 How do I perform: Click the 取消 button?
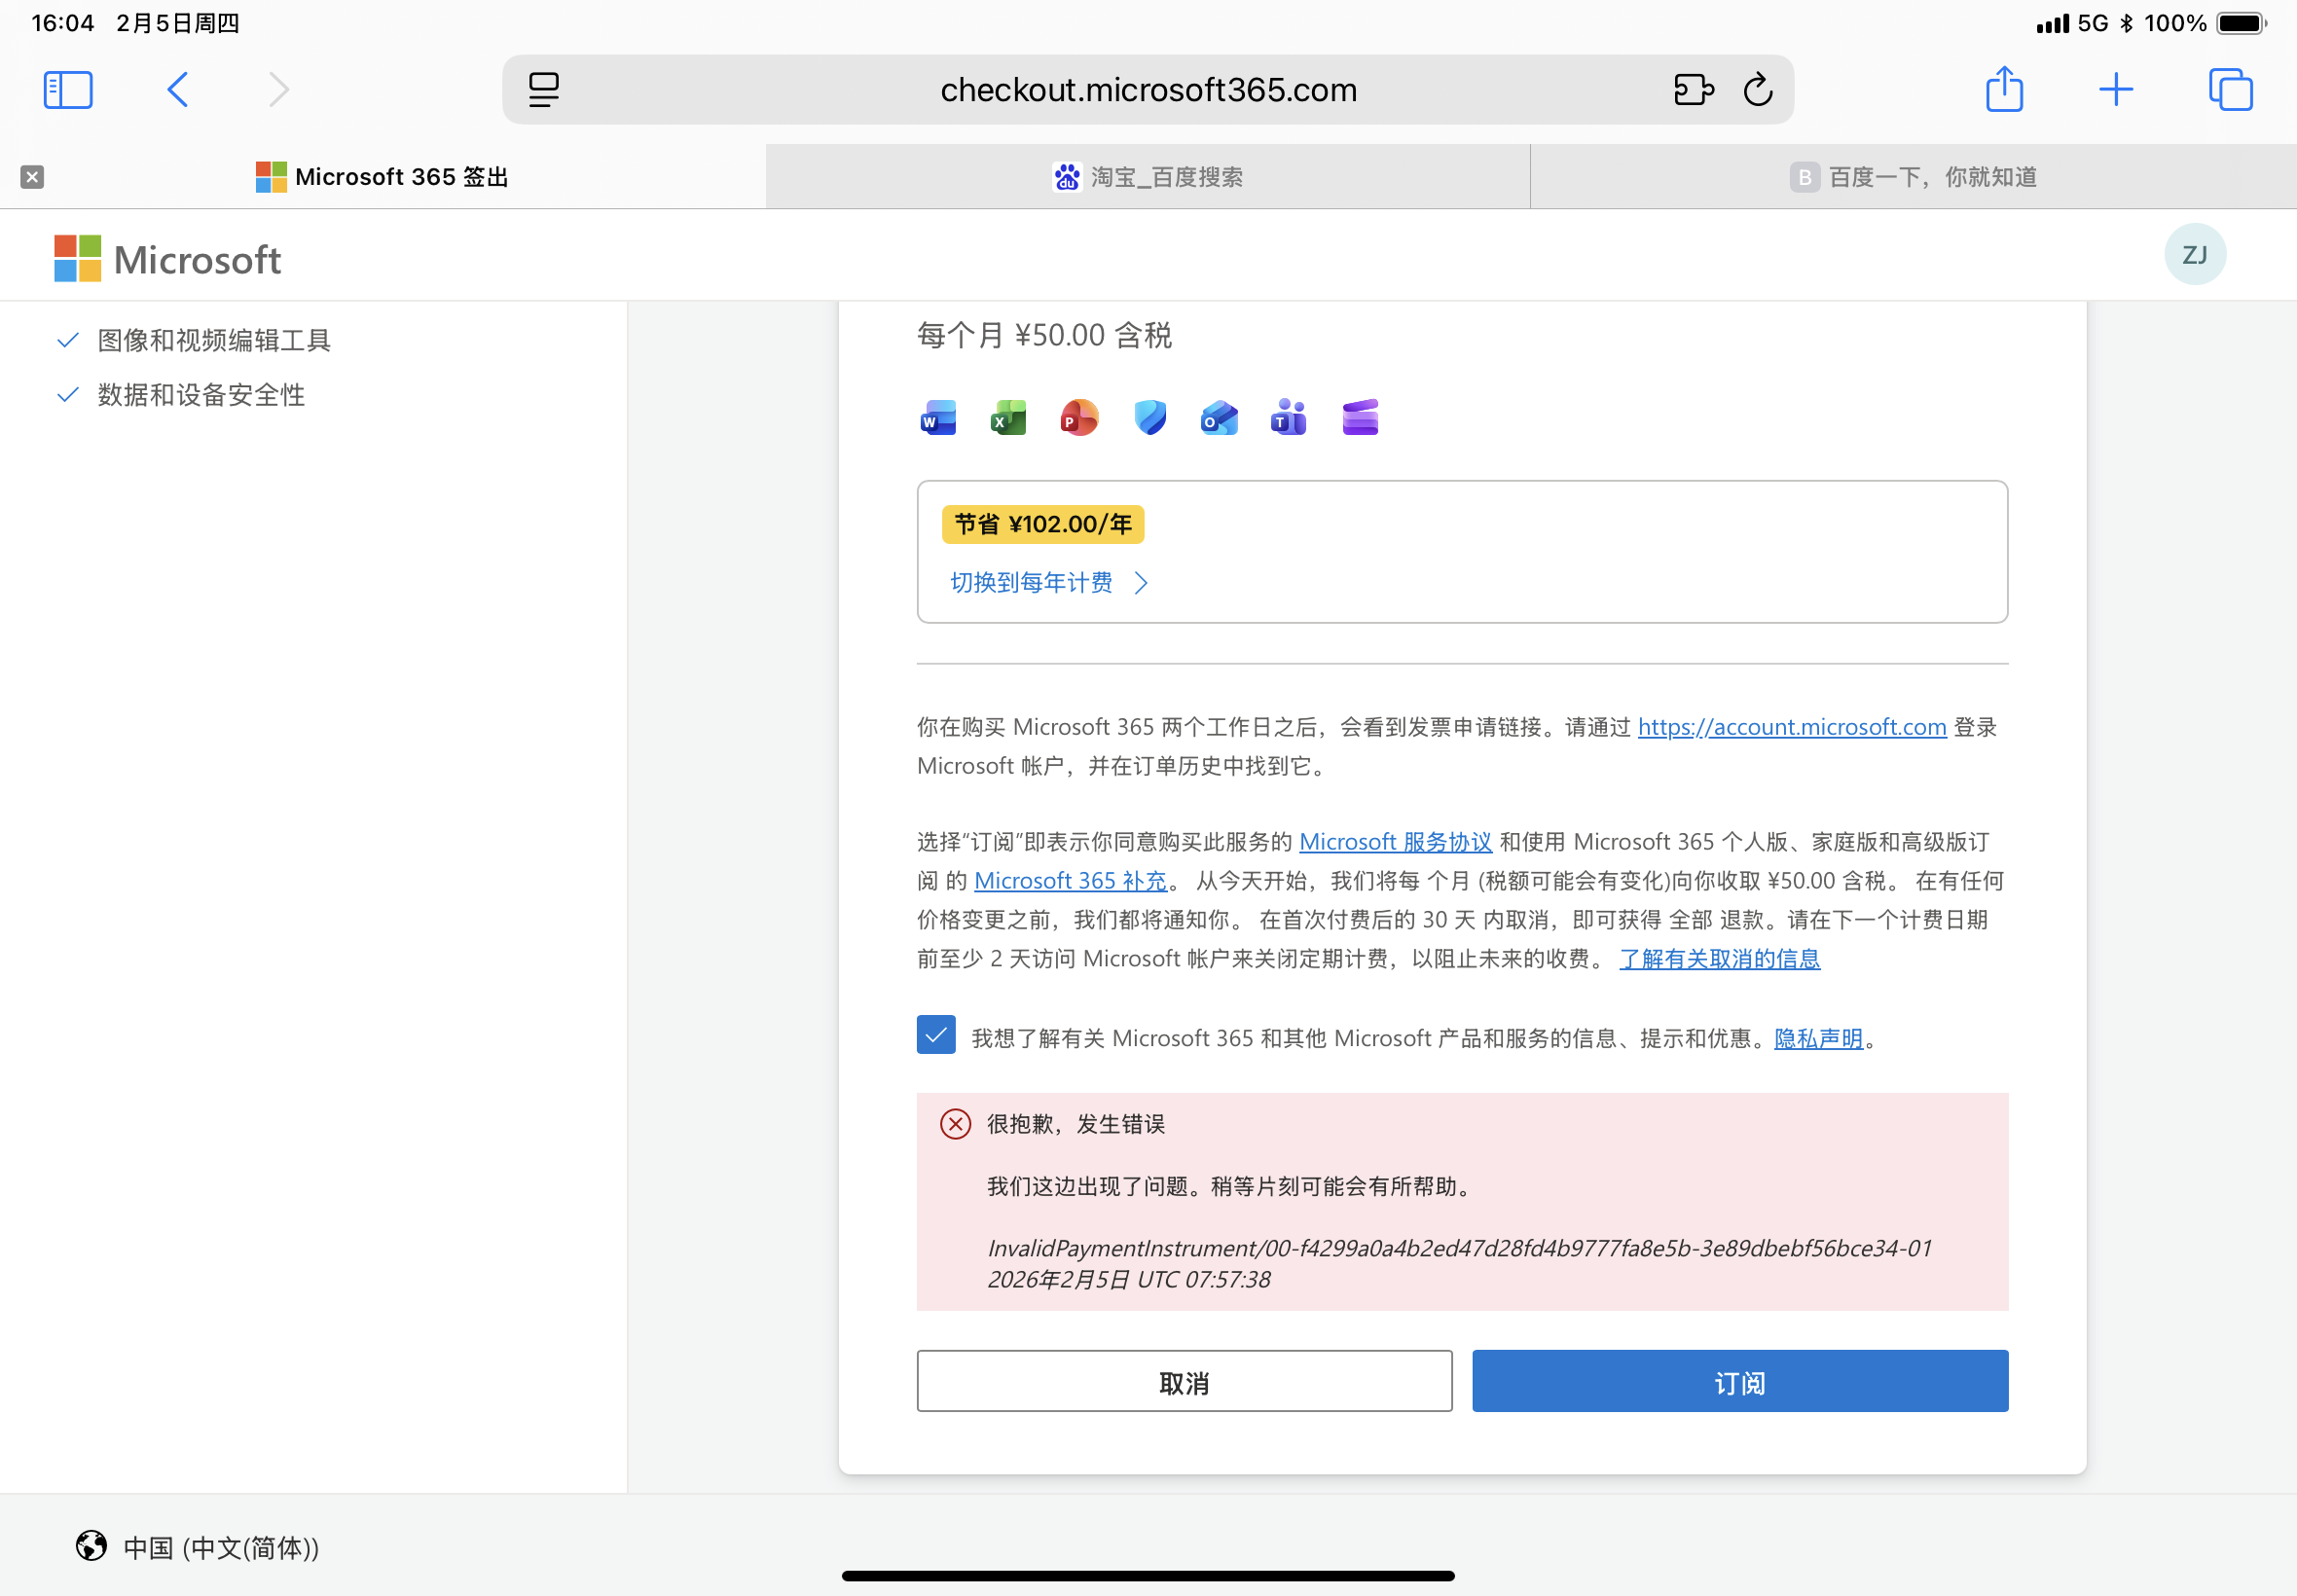[1184, 1382]
